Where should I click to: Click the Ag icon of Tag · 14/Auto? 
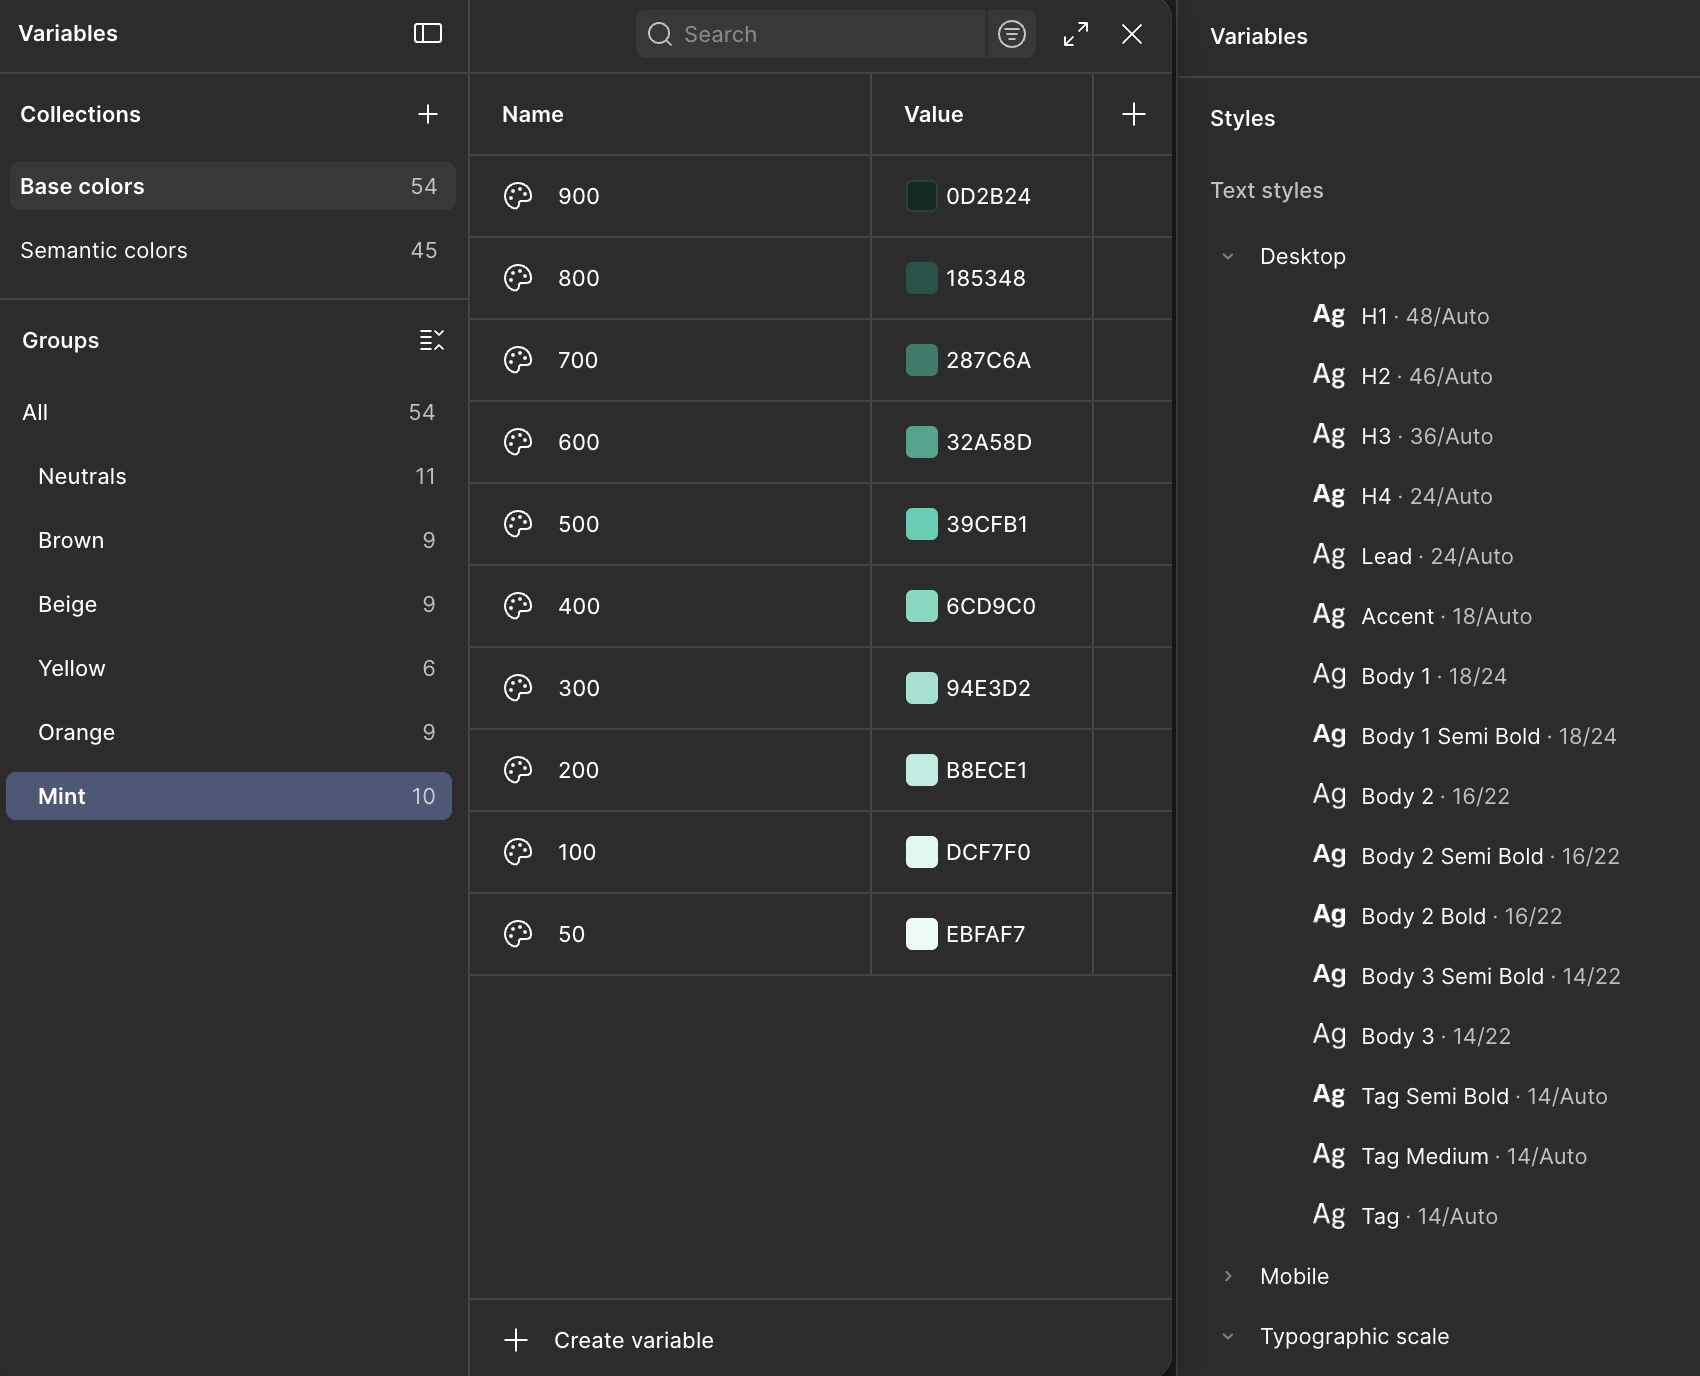coord(1329,1215)
